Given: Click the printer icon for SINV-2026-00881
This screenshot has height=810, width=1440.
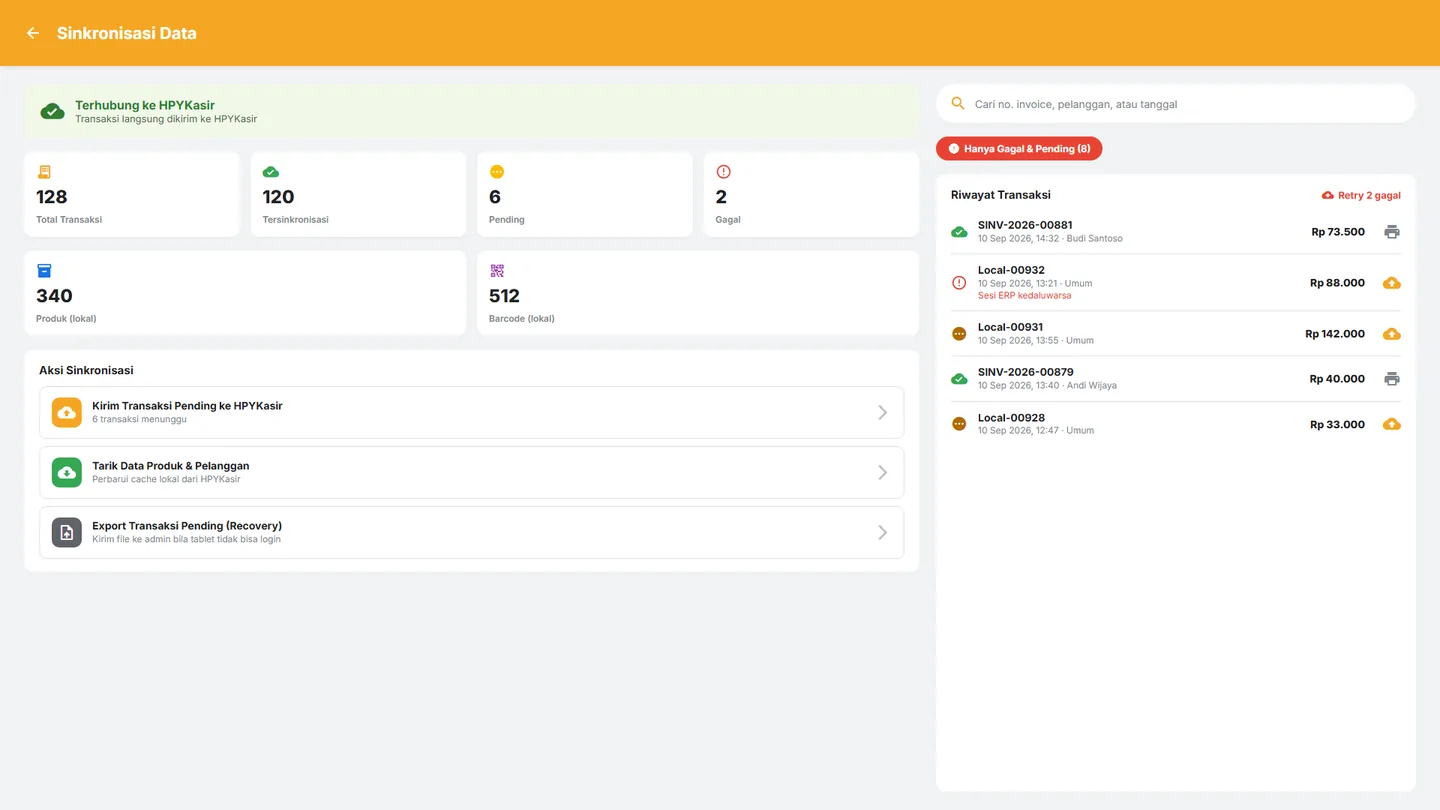Looking at the screenshot, I should [x=1391, y=232].
